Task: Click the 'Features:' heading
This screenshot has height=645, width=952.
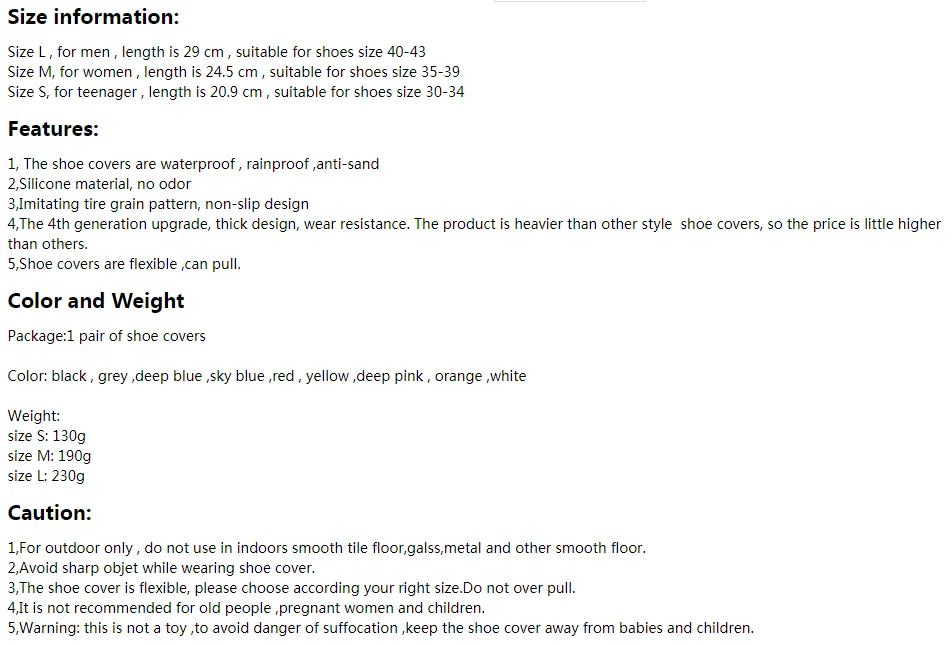Action: (x=53, y=129)
